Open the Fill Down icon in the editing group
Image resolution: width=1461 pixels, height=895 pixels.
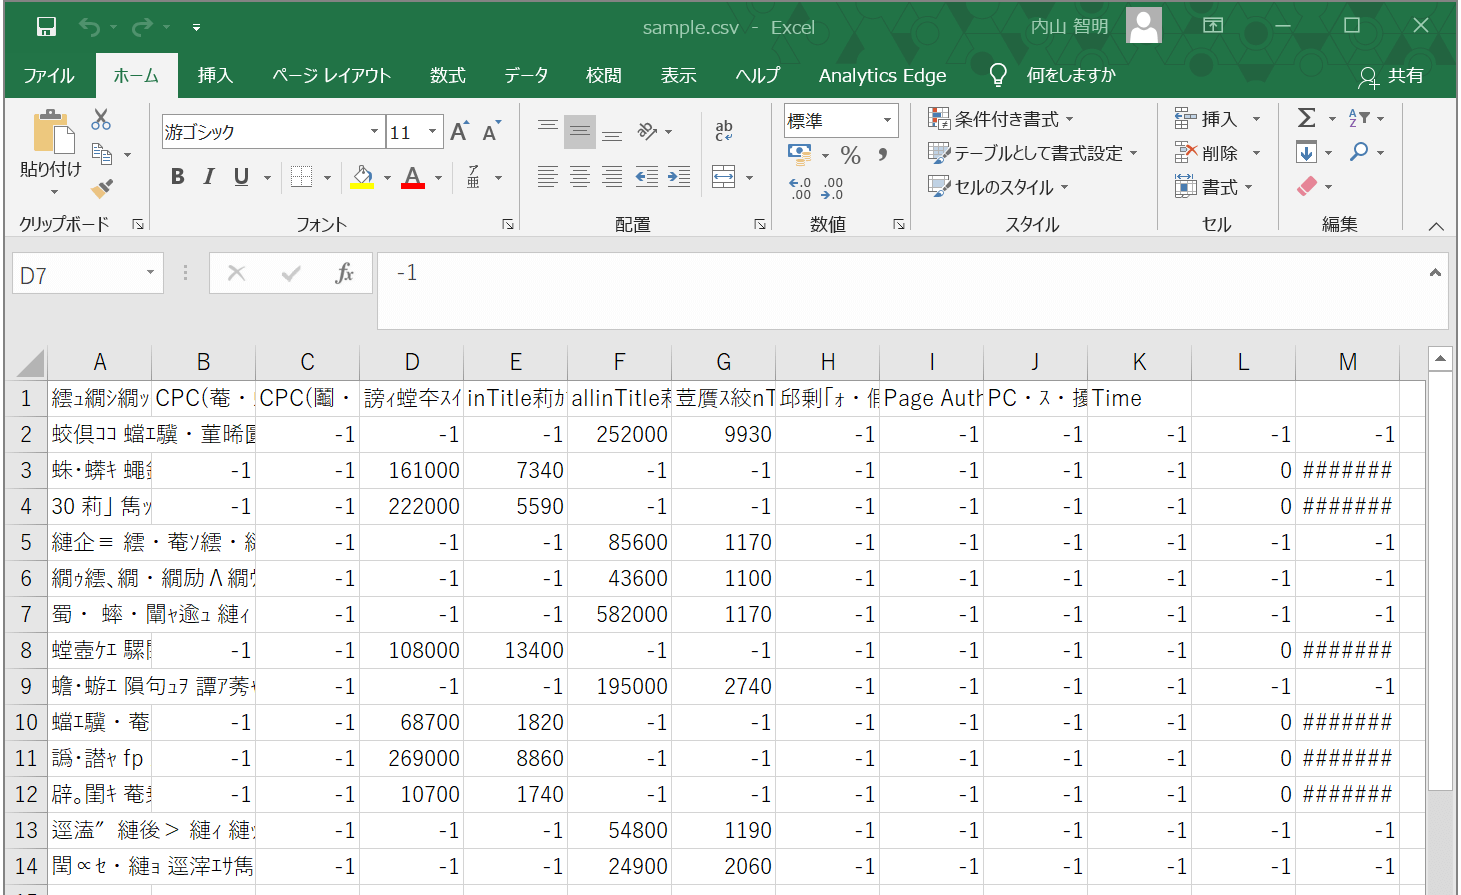(x=1306, y=152)
